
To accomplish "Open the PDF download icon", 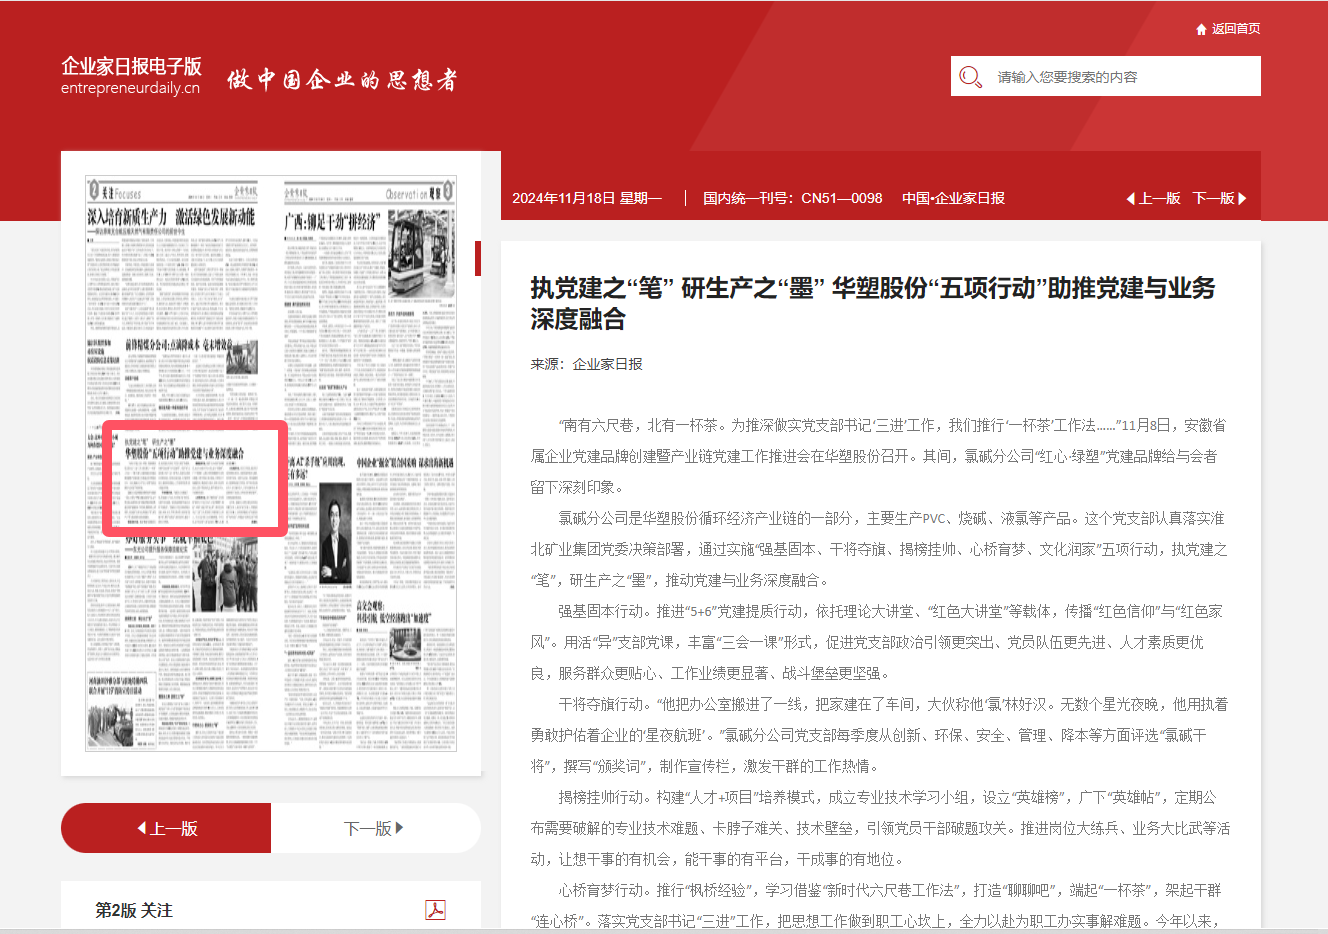I will 435,910.
